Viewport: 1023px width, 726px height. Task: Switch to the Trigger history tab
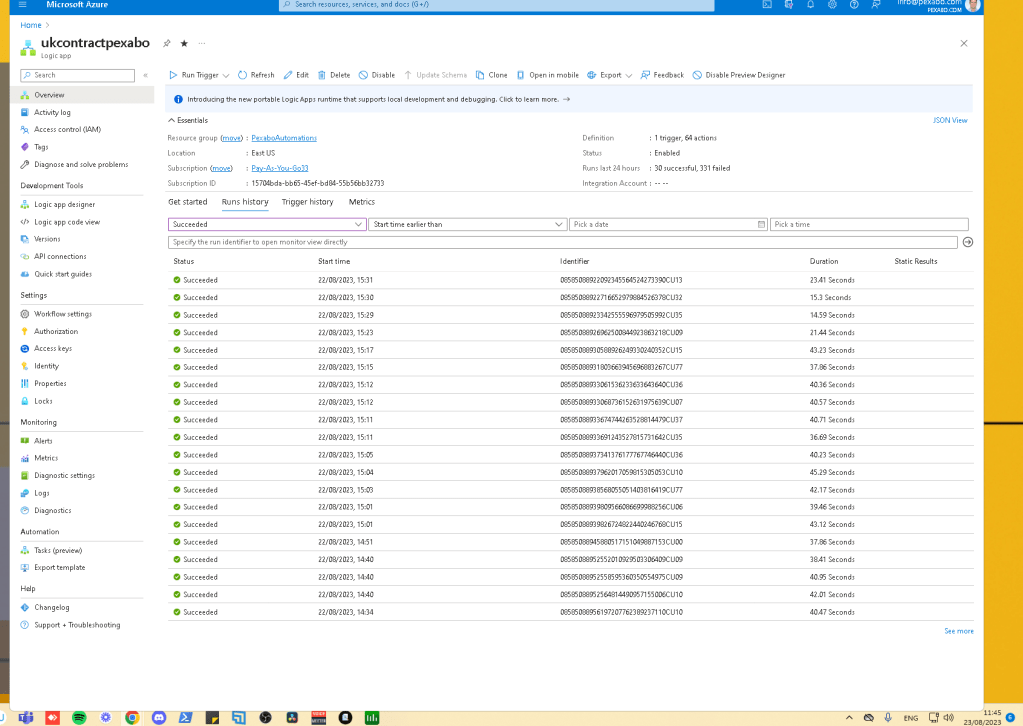(307, 202)
